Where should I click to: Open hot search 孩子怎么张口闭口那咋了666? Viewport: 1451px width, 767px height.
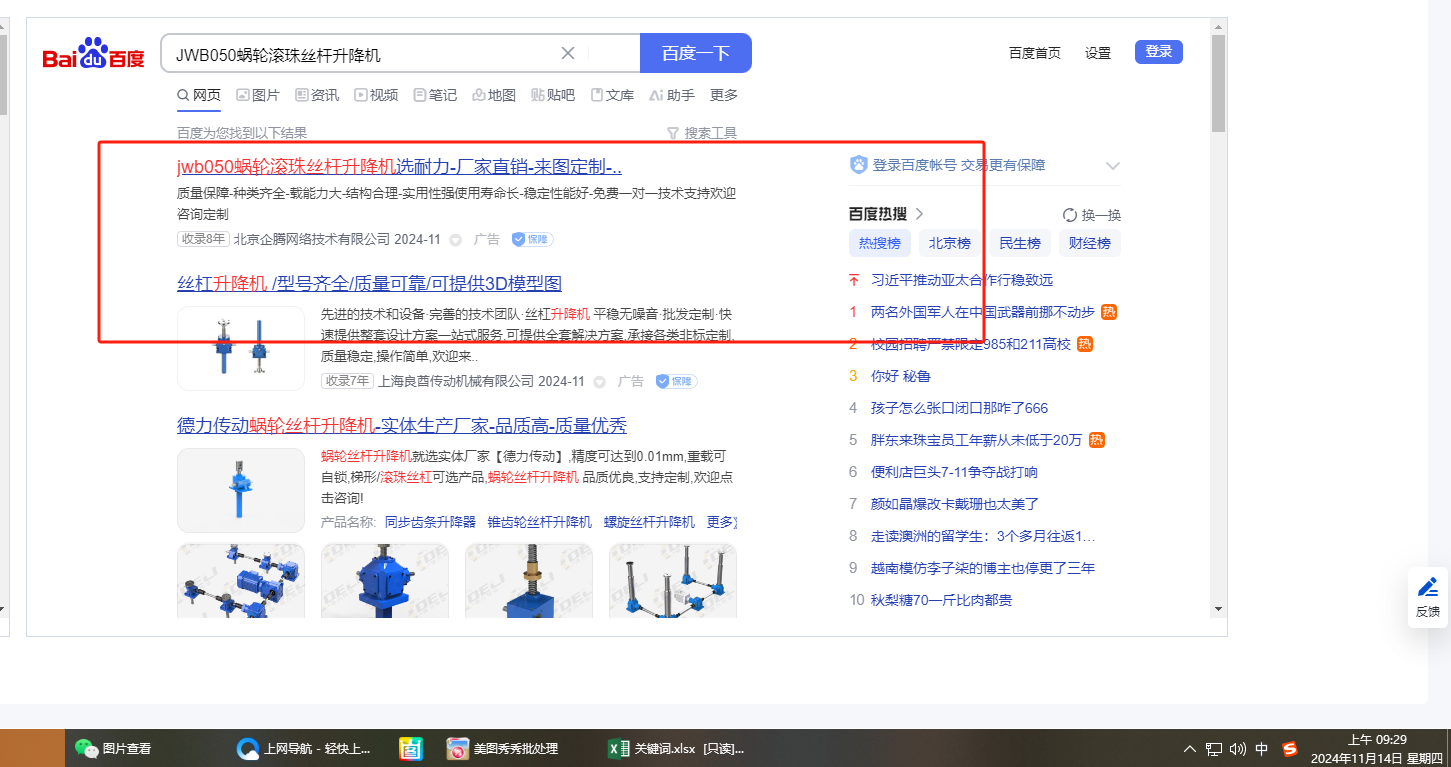tap(960, 408)
